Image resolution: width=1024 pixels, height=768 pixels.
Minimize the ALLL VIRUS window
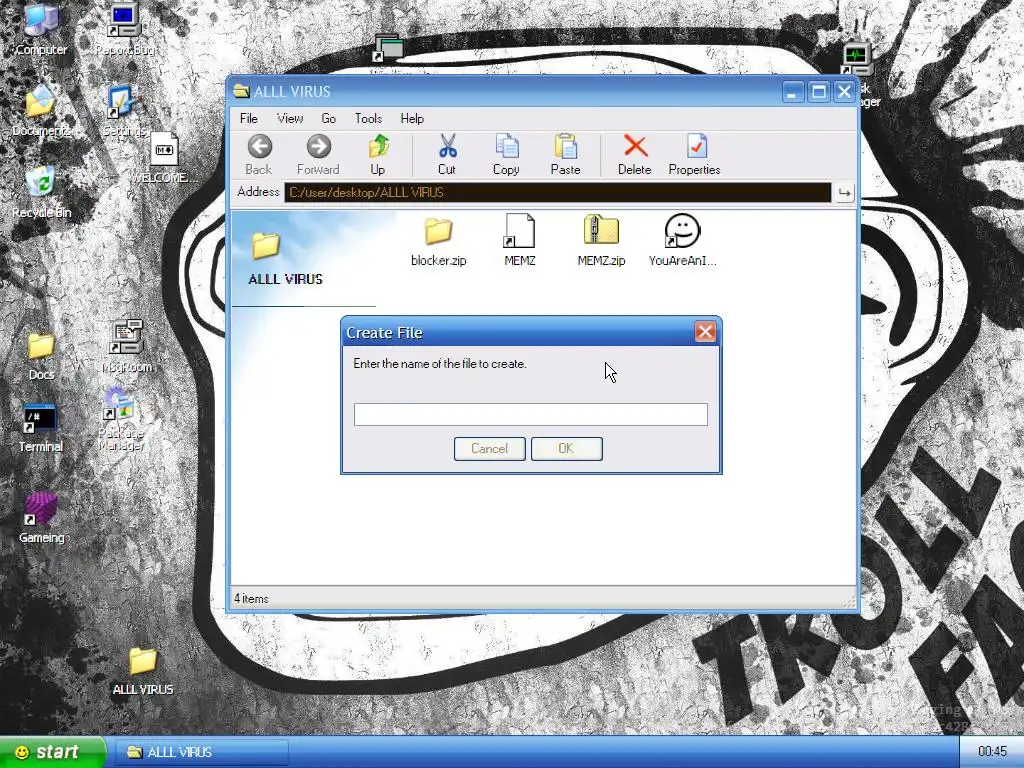tap(792, 91)
